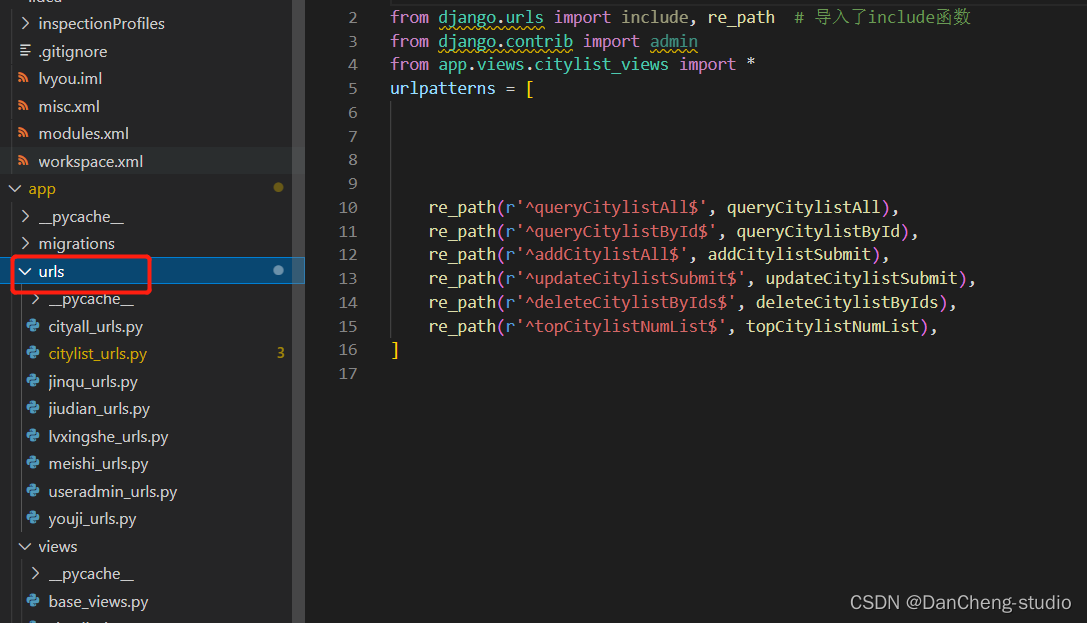Click line number 10 in the gutter
This screenshot has width=1087, height=623.
click(347, 208)
